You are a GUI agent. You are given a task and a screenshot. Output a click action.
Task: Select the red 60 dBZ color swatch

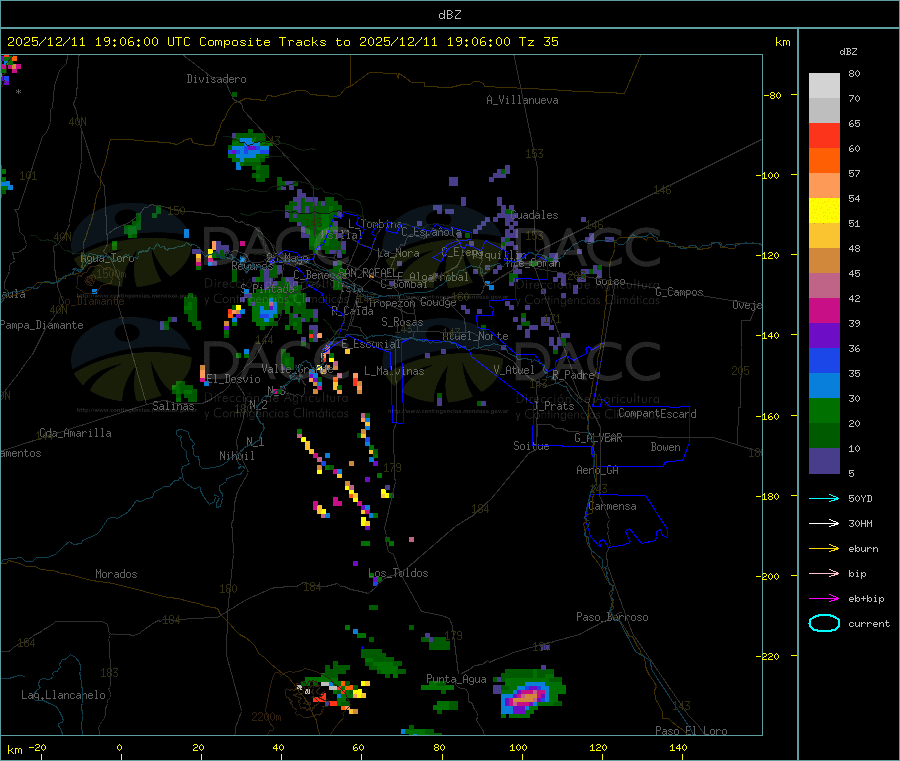point(824,135)
